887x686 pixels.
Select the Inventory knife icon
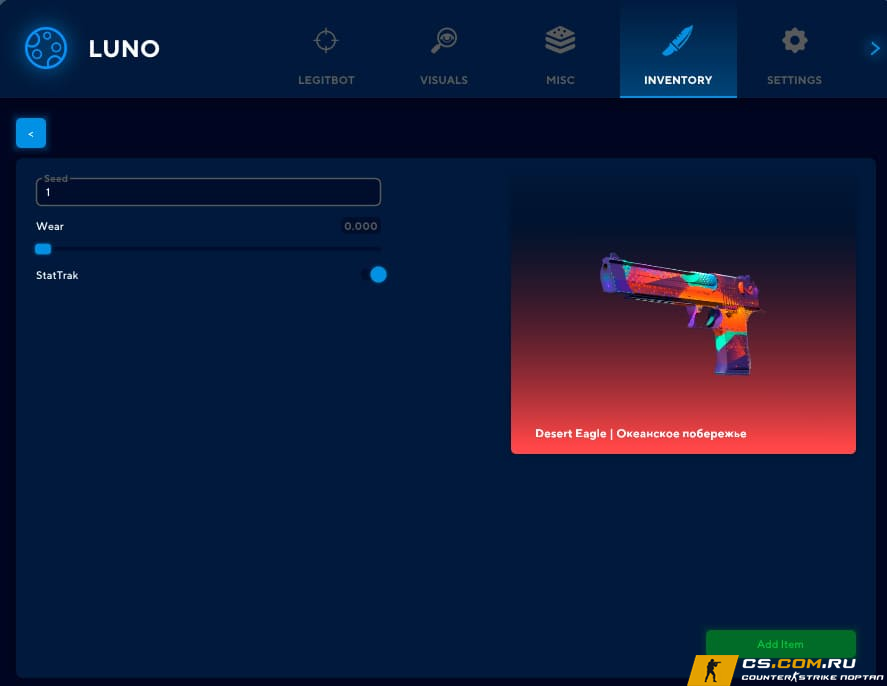click(x=678, y=40)
